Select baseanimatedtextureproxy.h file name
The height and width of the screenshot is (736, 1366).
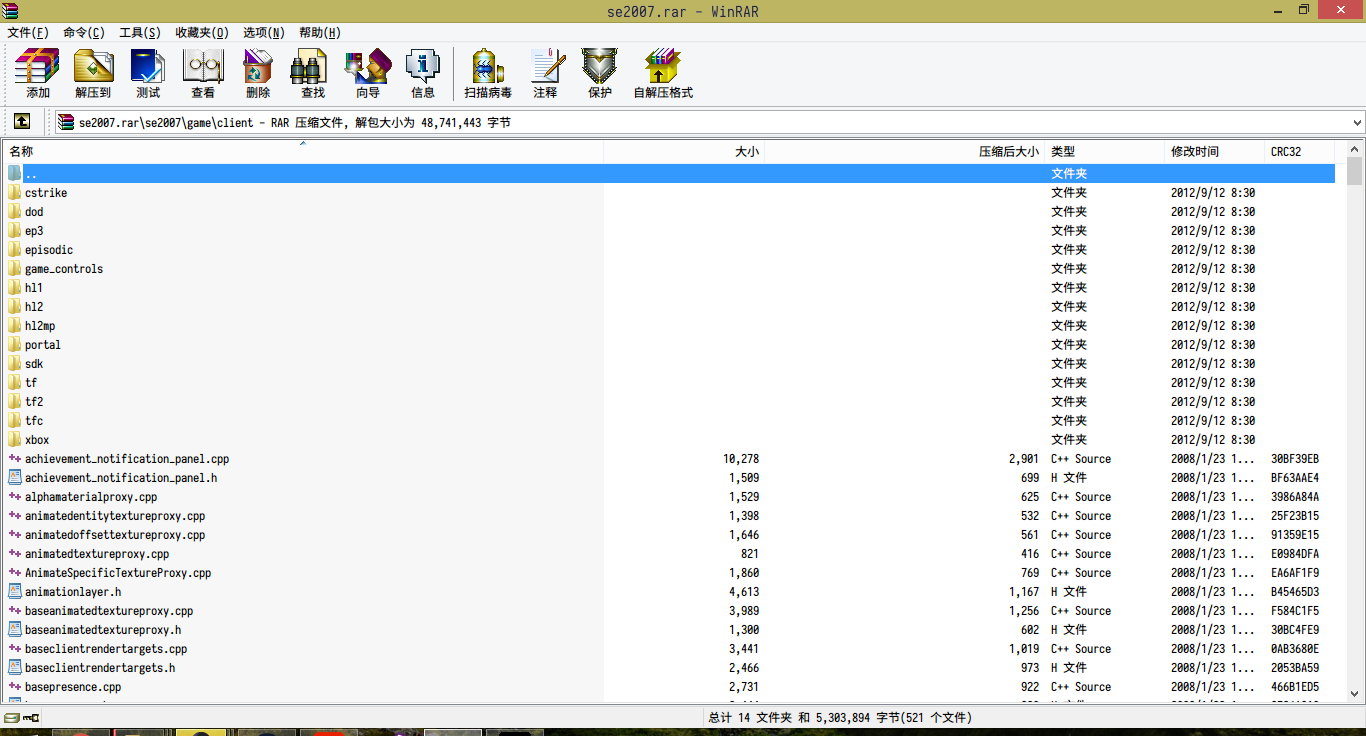click(x=103, y=630)
